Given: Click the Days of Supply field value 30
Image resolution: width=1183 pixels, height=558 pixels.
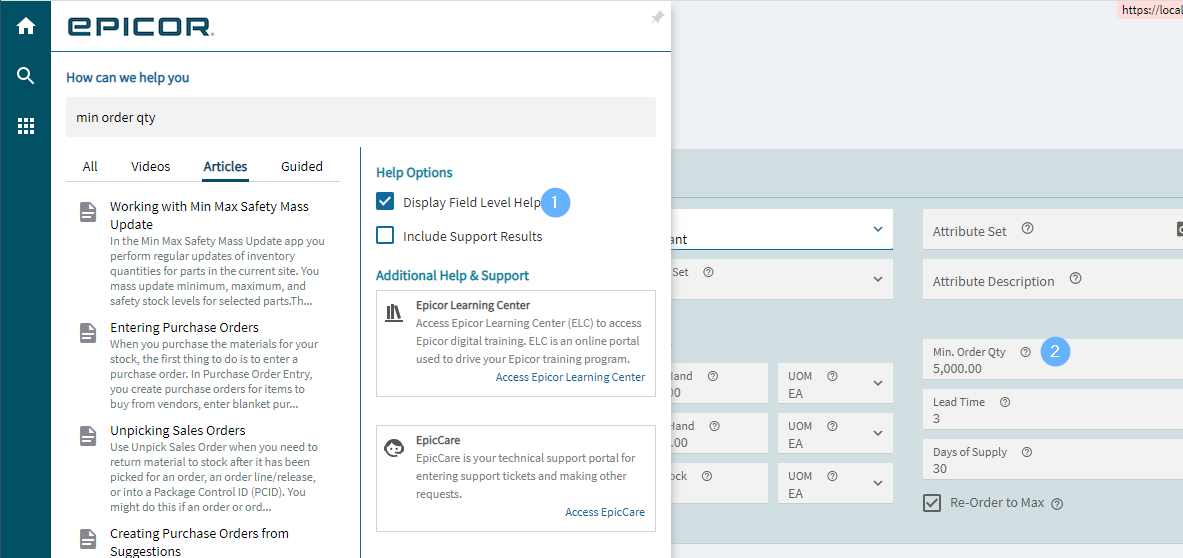Looking at the screenshot, I should [939, 468].
